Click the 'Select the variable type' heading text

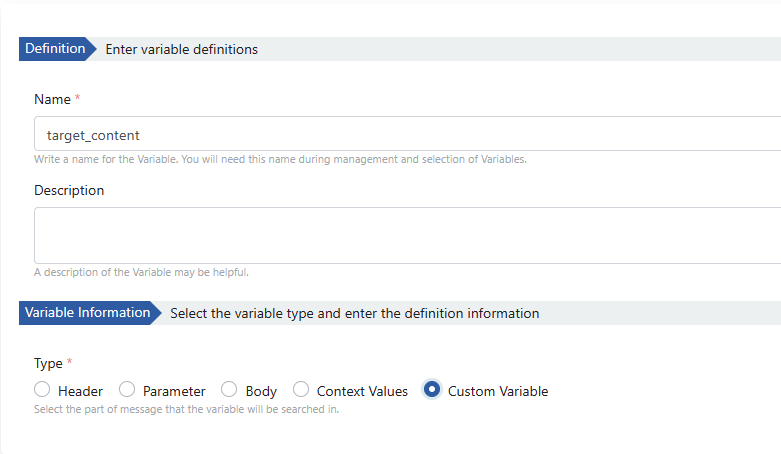click(354, 313)
